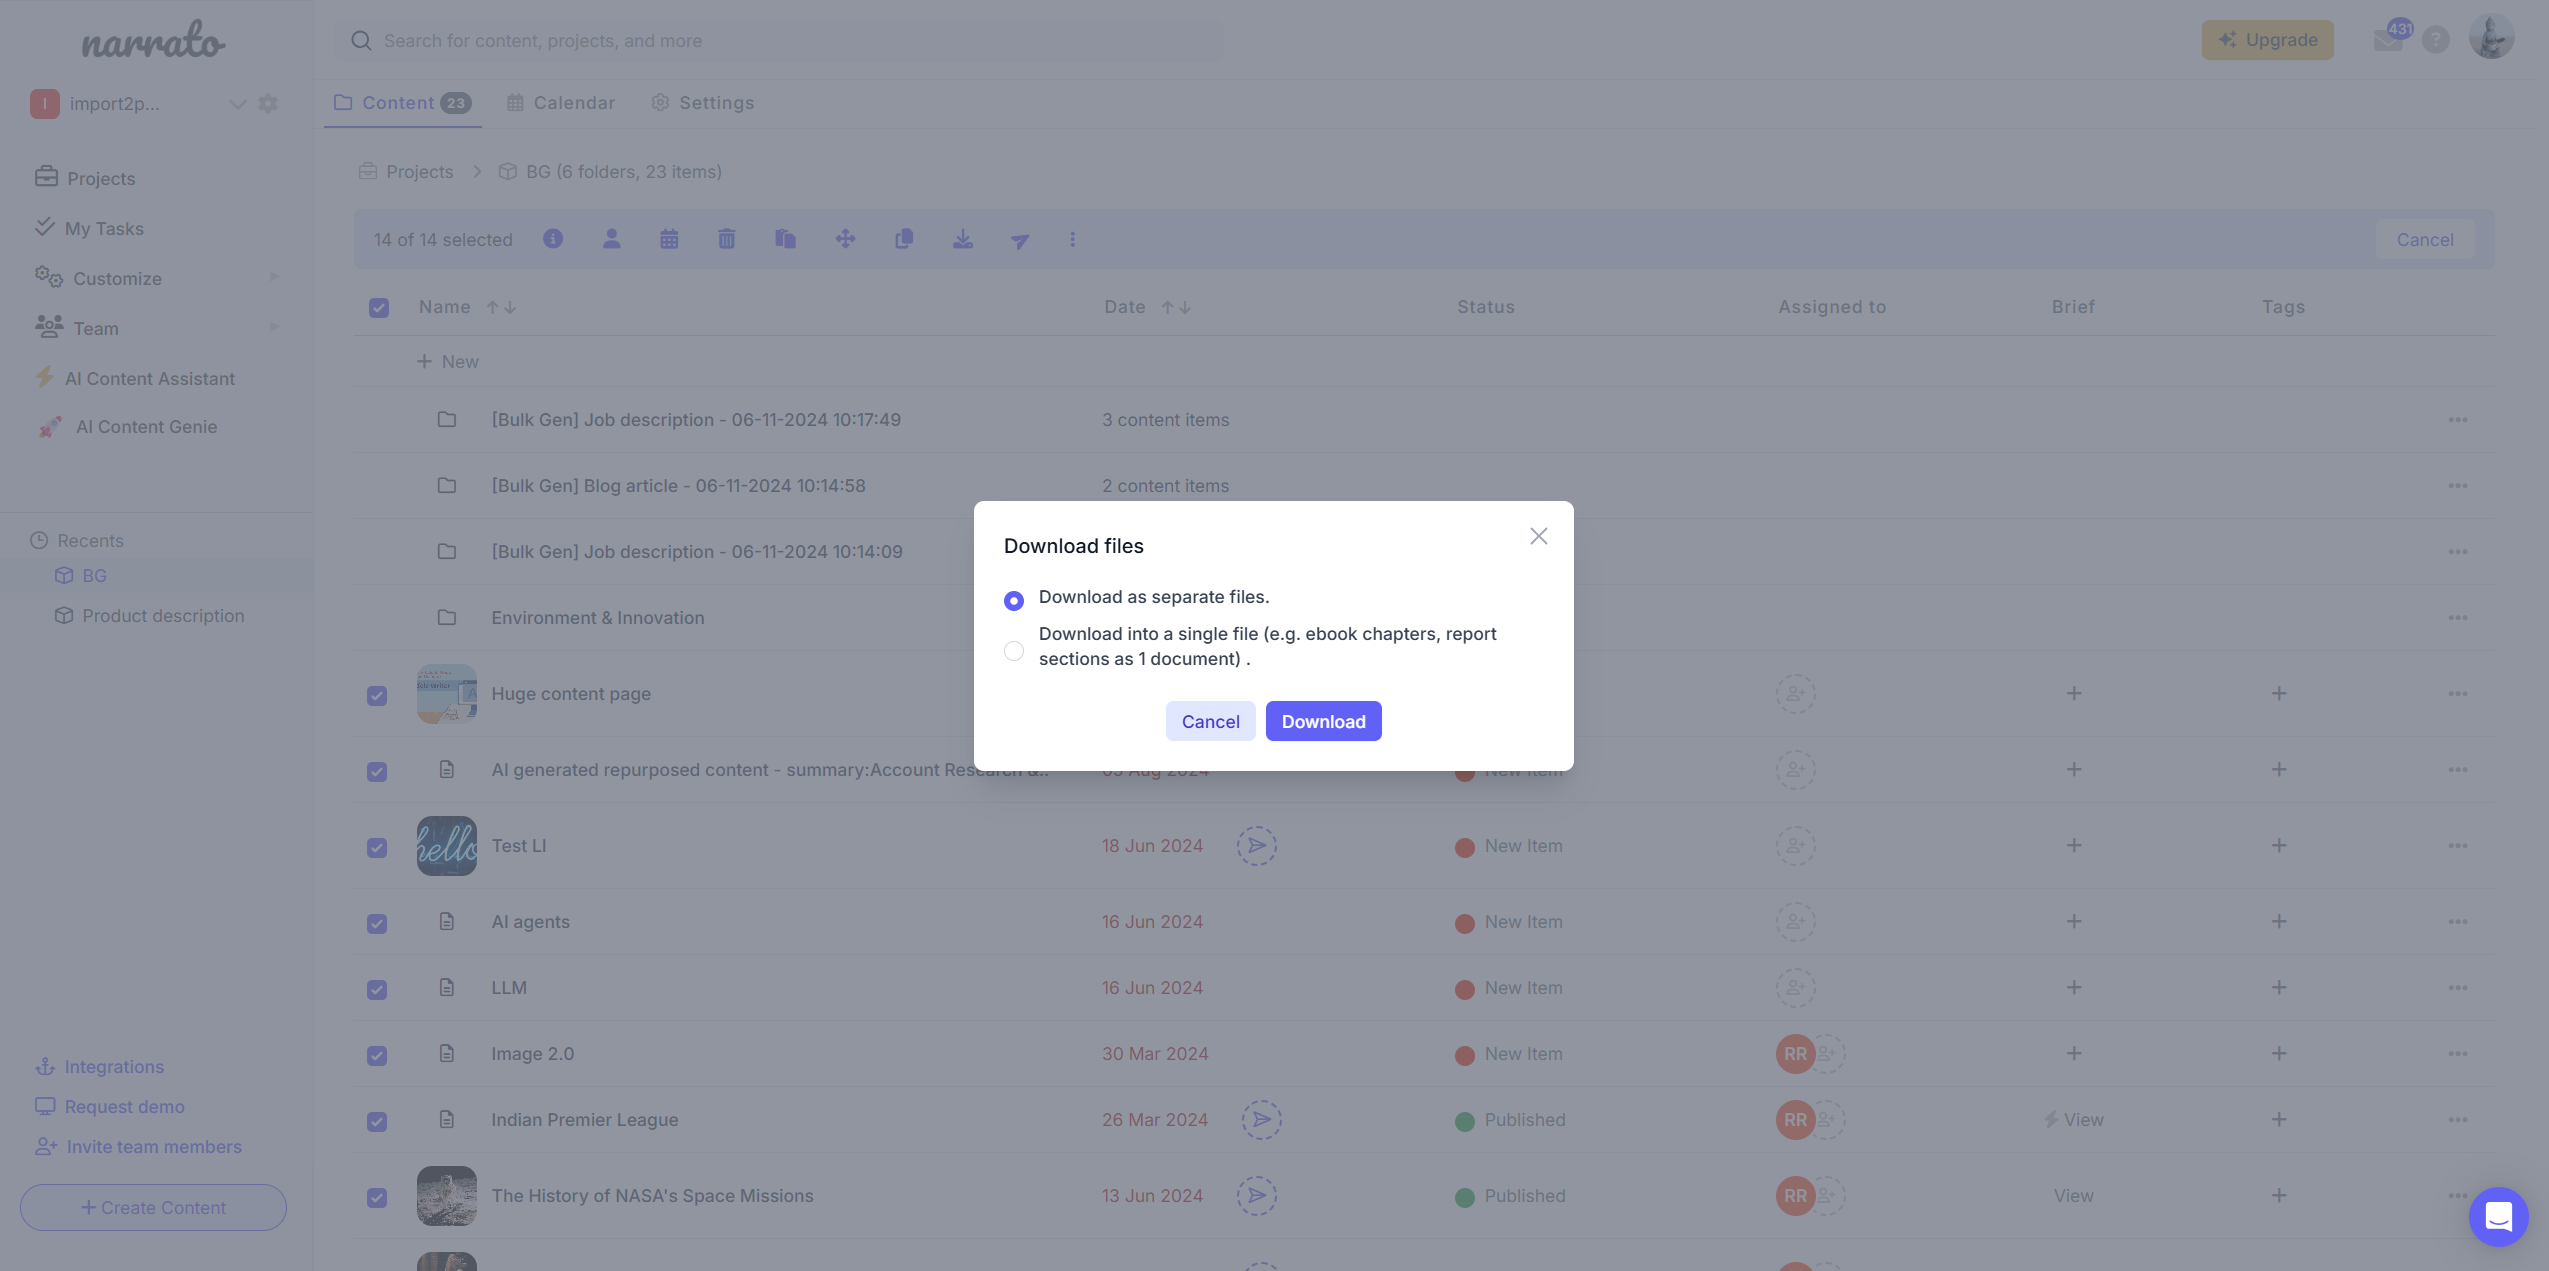
Task: Click the trash delete icon in toolbar
Action: (x=727, y=239)
